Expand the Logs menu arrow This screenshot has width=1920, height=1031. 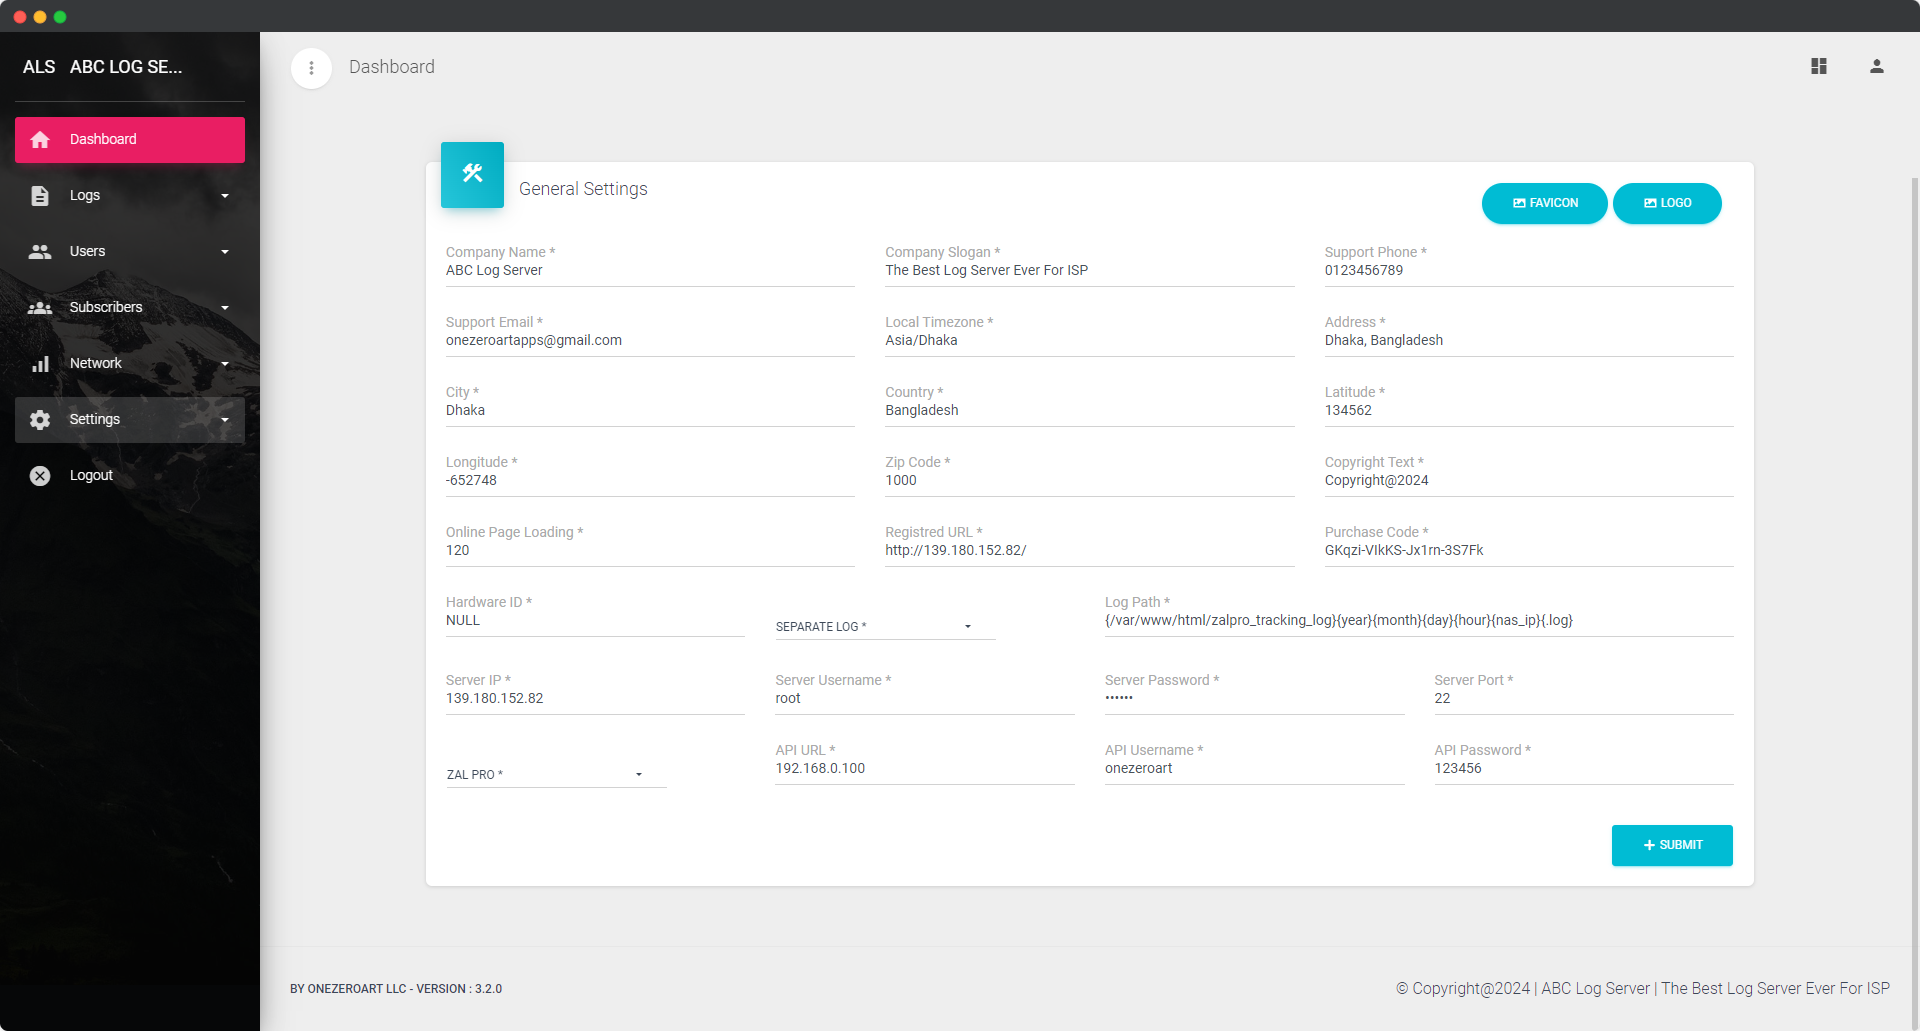(225, 196)
